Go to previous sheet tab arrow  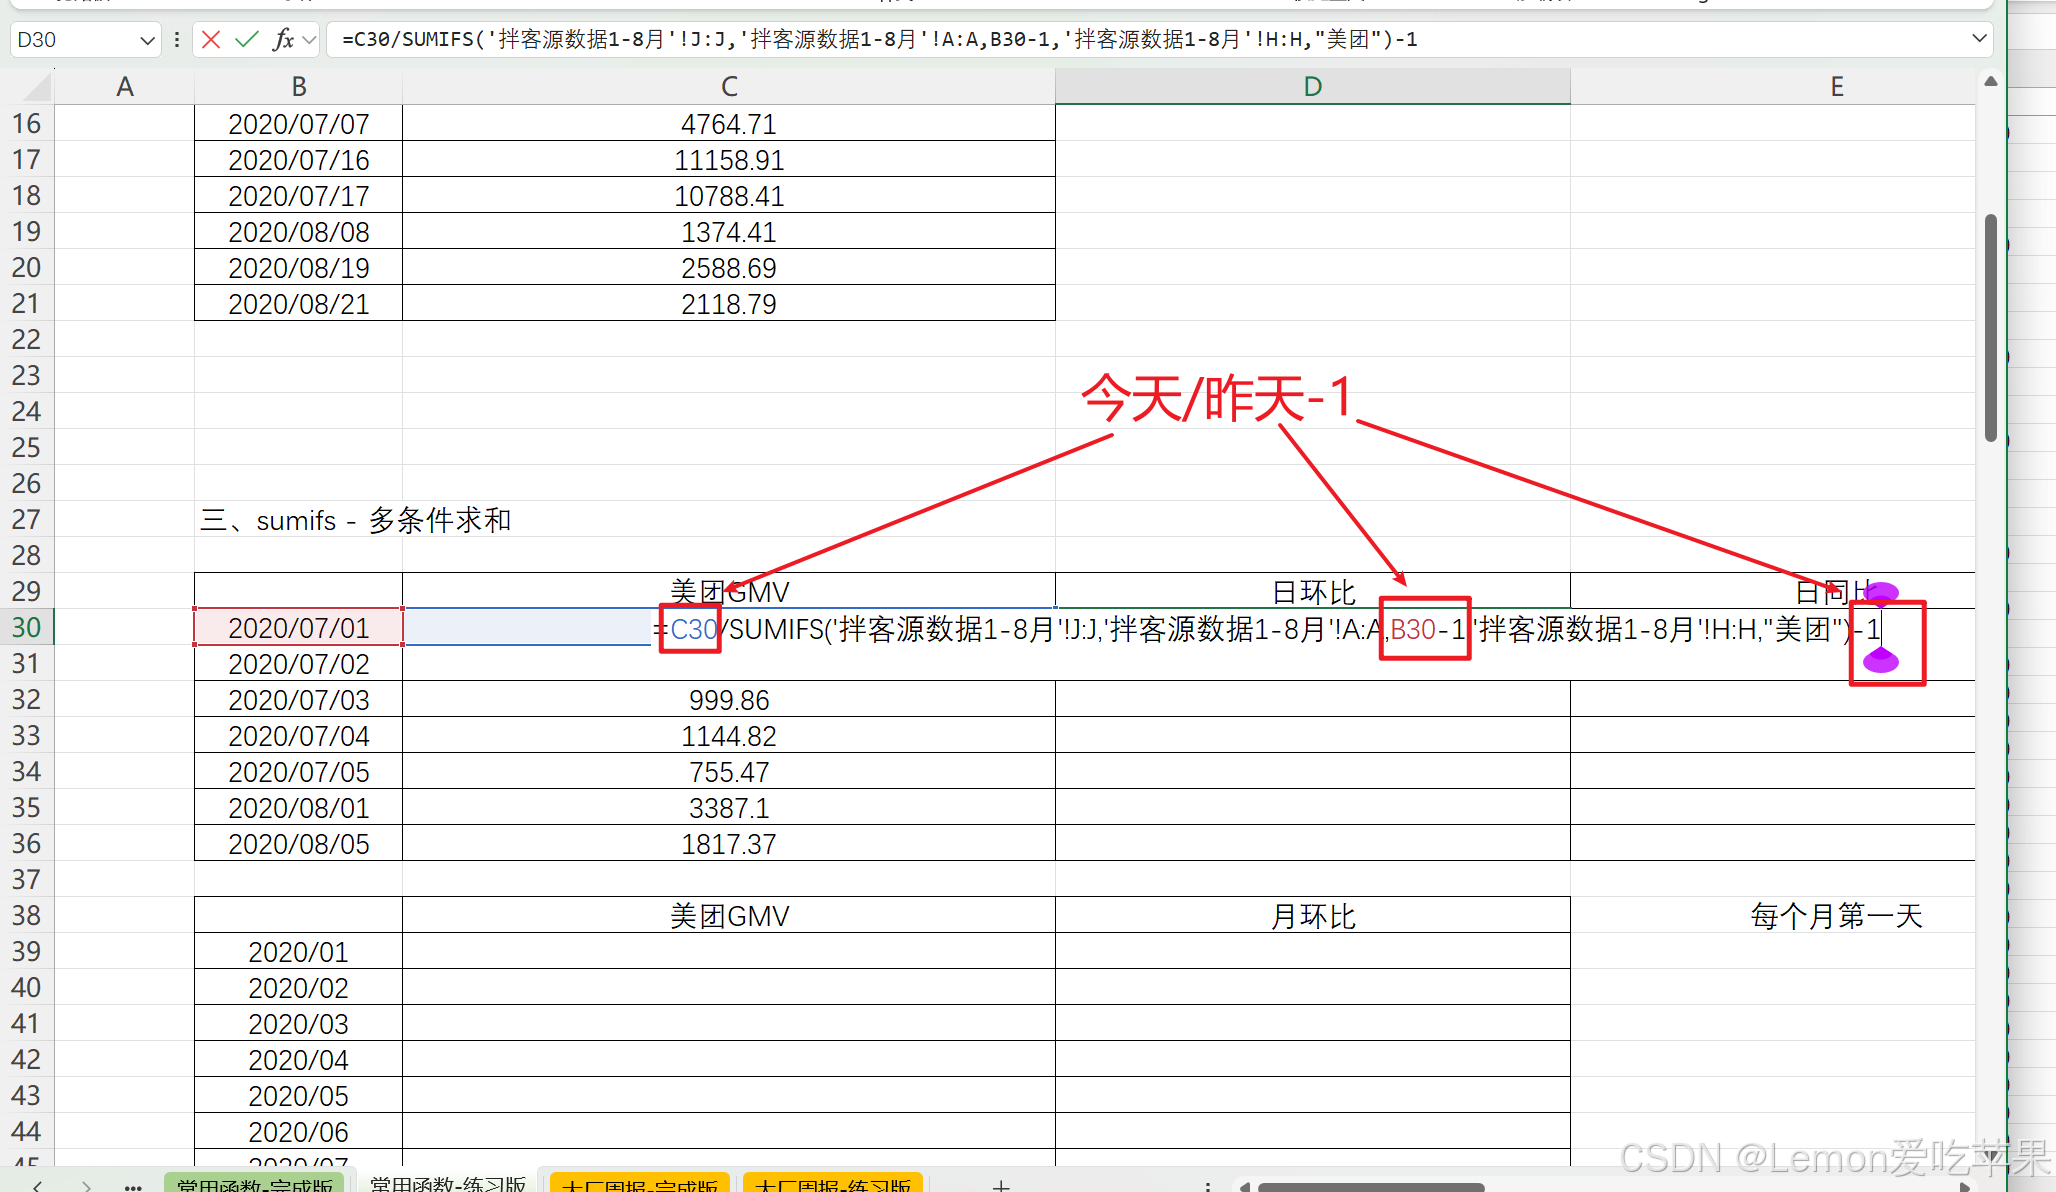[37, 1186]
